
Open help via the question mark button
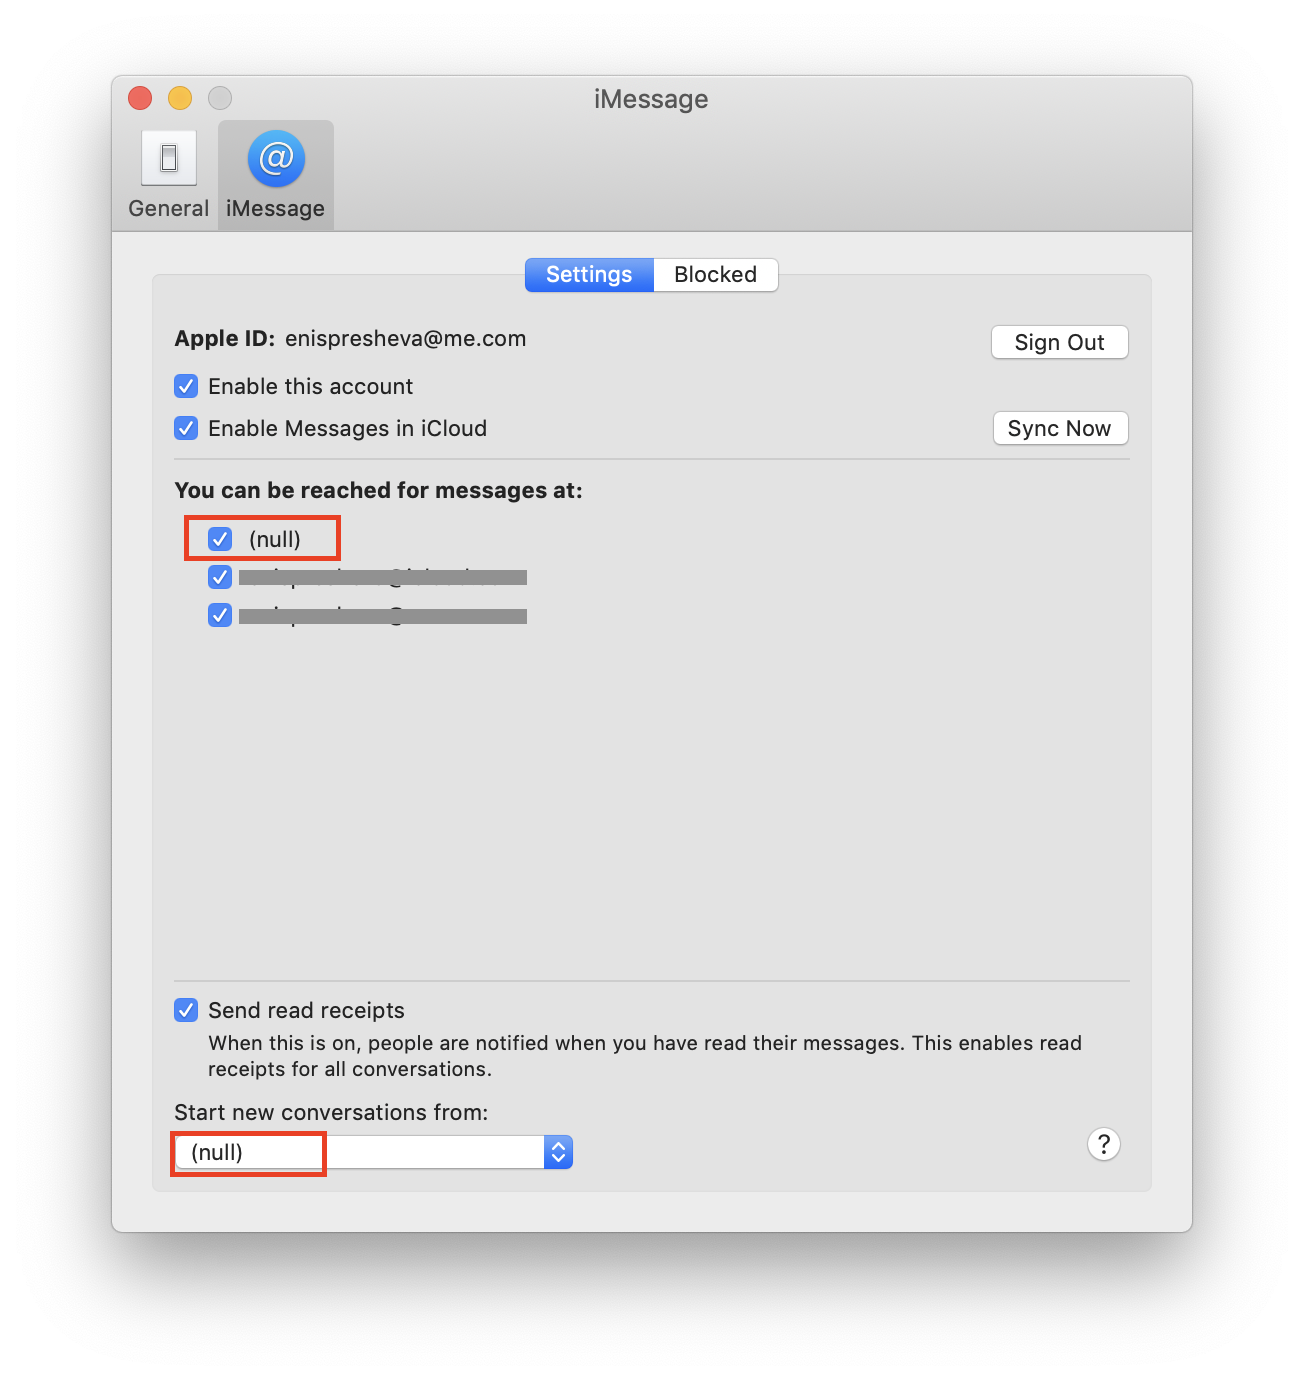click(1104, 1144)
